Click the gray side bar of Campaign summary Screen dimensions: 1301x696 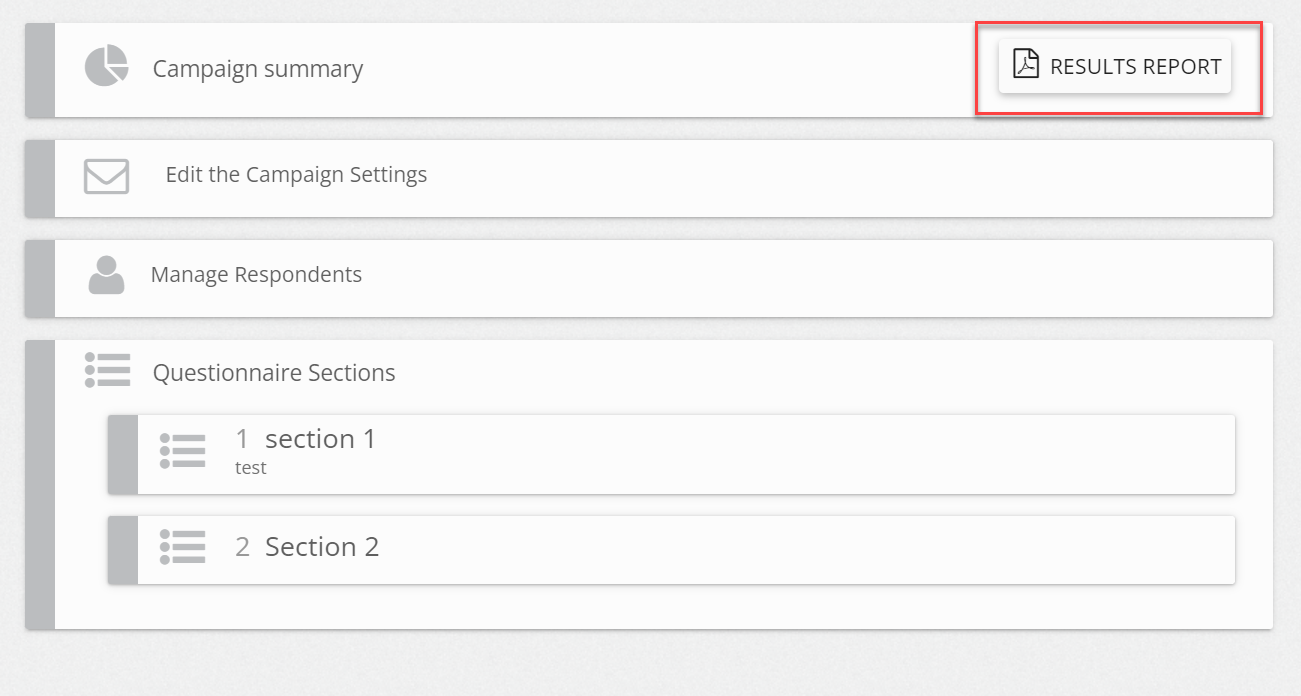40,70
